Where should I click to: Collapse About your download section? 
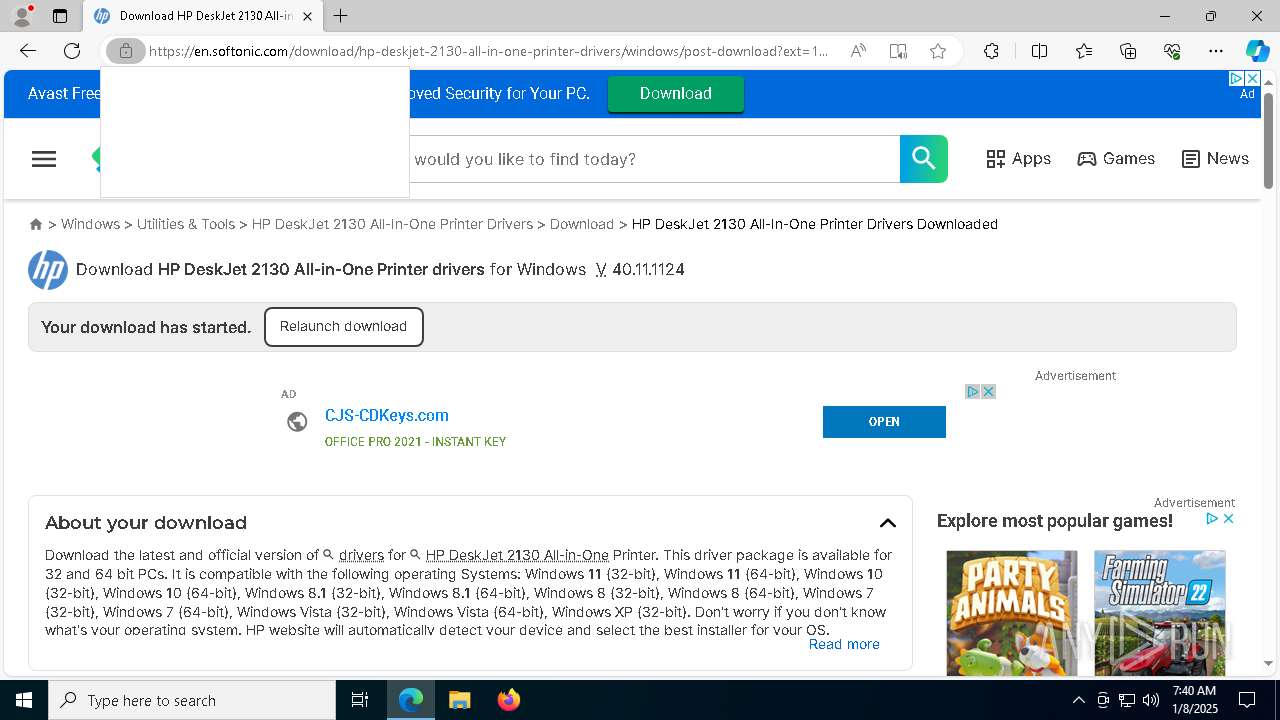pos(888,523)
